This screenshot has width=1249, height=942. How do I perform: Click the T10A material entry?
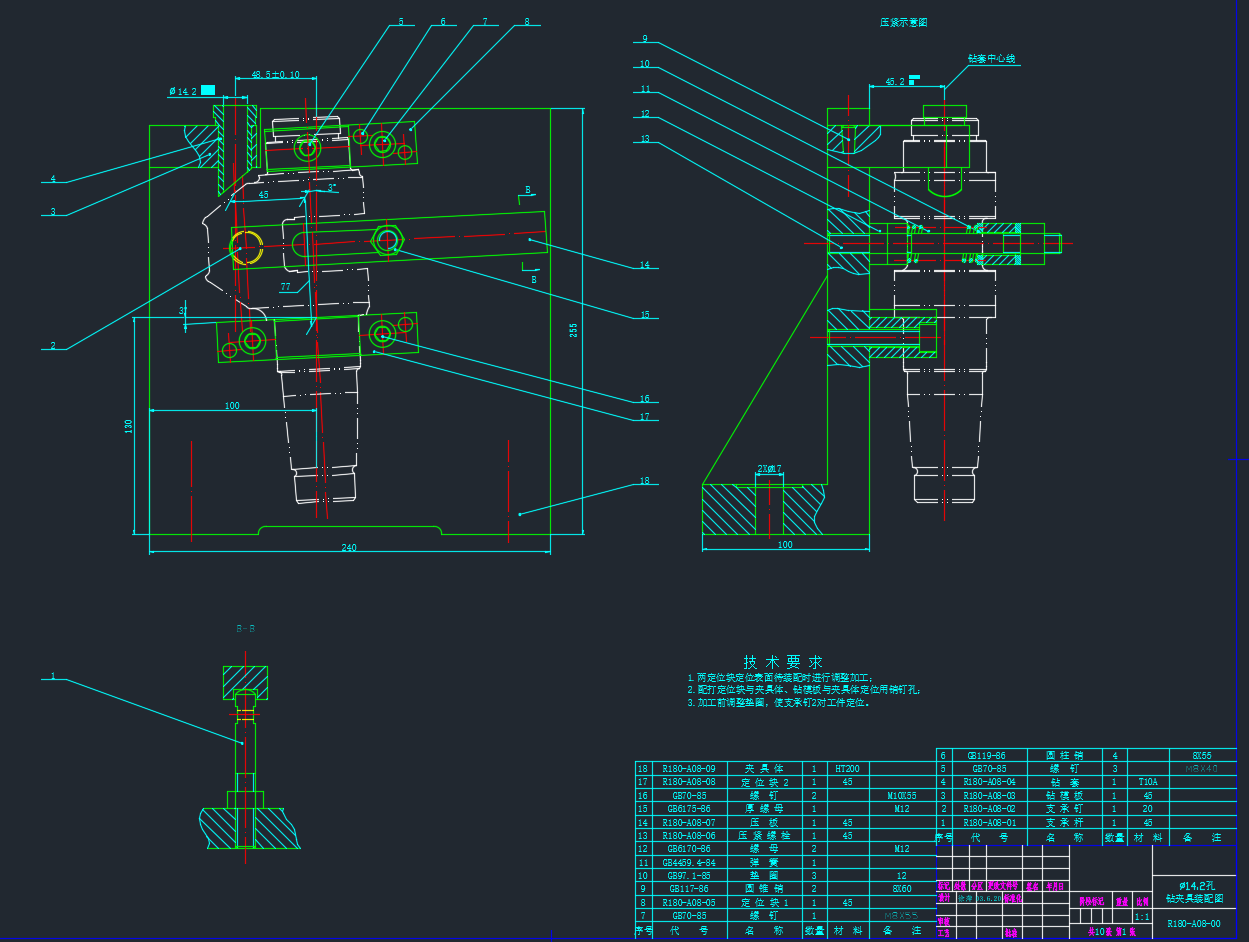click(x=1147, y=782)
